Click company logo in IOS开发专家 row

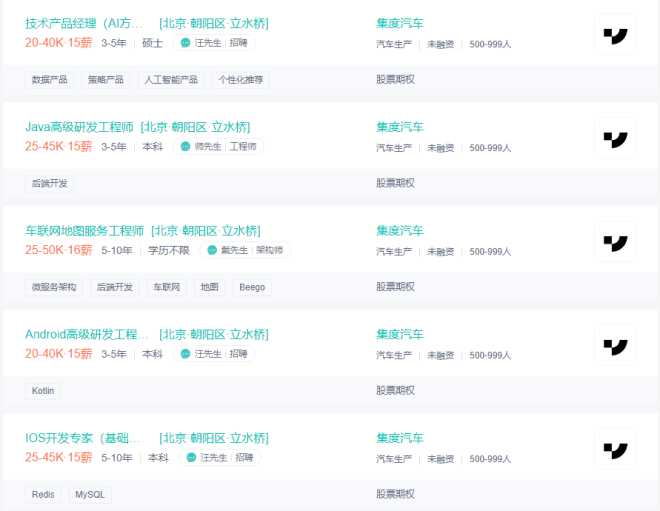point(615,449)
